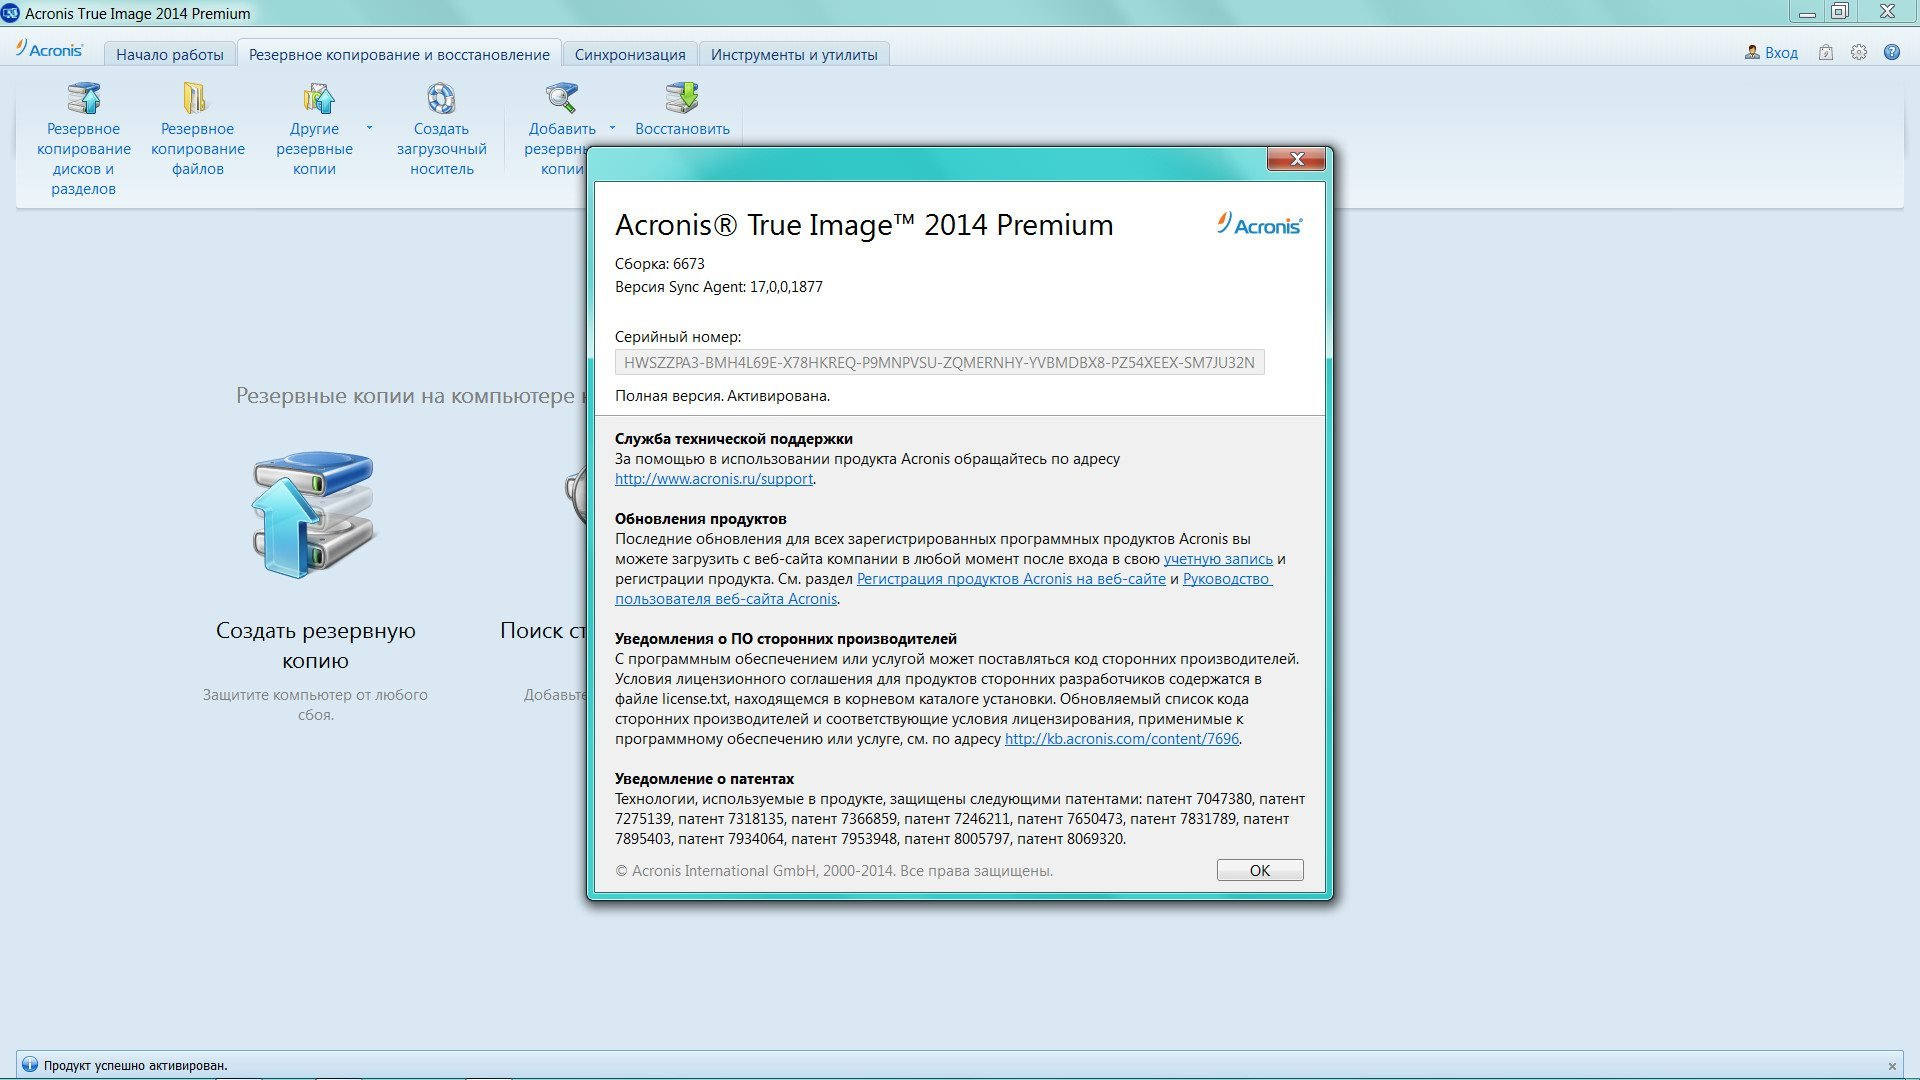Open the acronis.ru/support link
This screenshot has height=1080, width=1920.
click(714, 479)
